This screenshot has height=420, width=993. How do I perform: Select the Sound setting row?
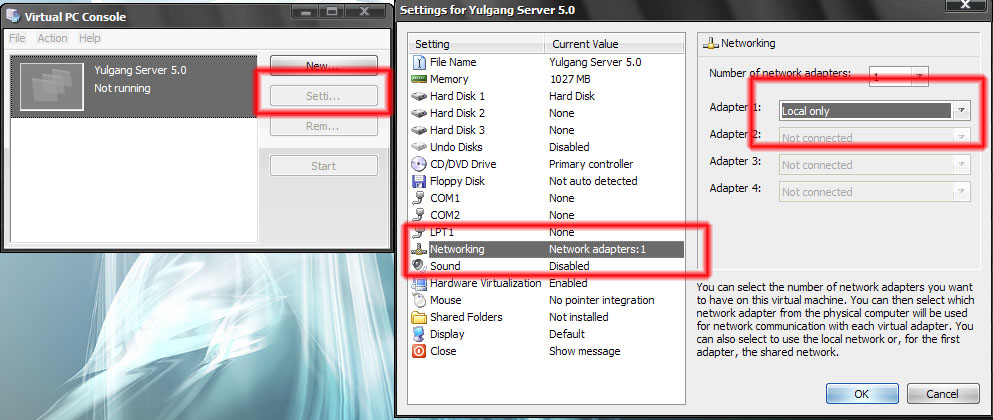click(x=547, y=266)
